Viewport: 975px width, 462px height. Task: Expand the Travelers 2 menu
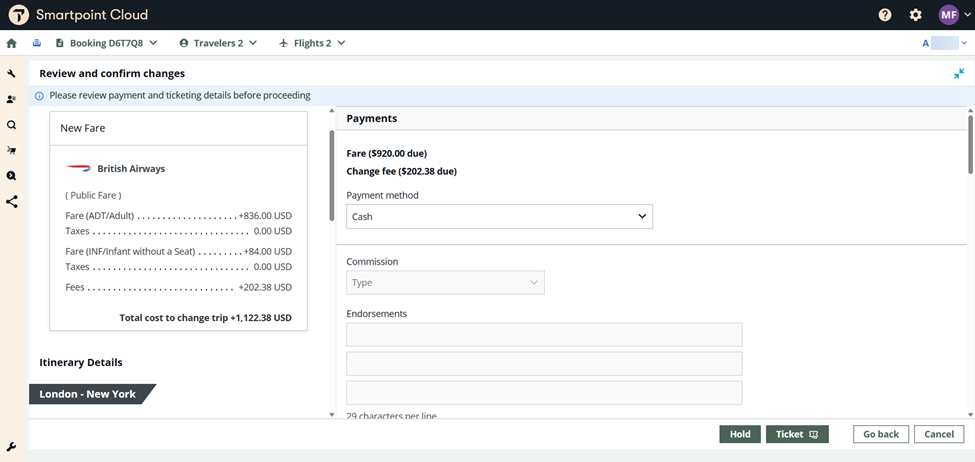[217, 43]
